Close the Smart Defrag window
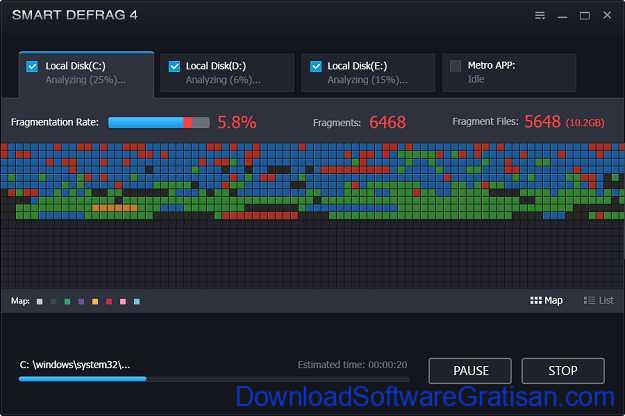The image size is (625, 416). click(x=607, y=15)
